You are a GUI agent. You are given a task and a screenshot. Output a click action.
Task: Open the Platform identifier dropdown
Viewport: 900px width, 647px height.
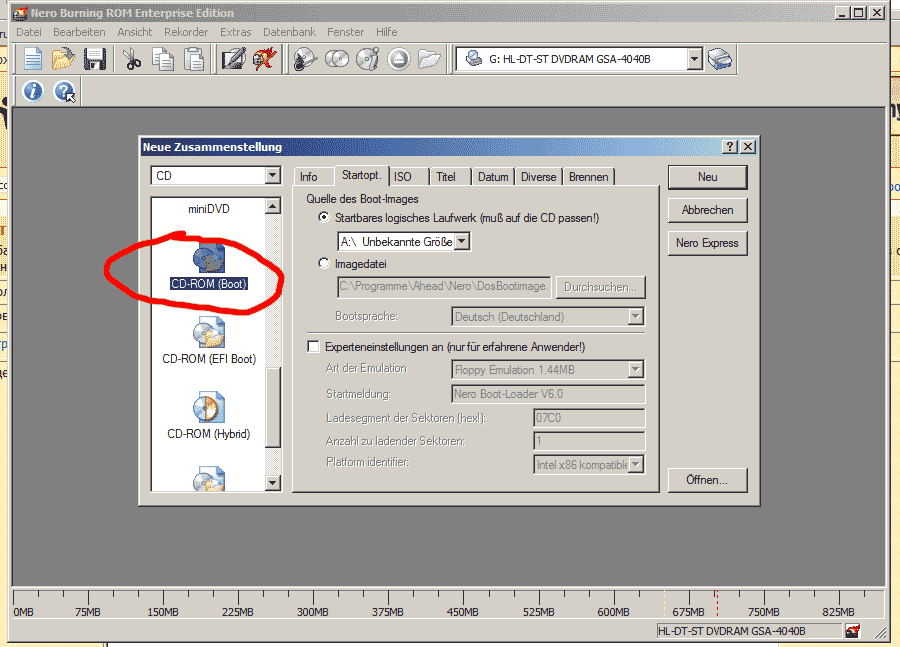click(635, 464)
